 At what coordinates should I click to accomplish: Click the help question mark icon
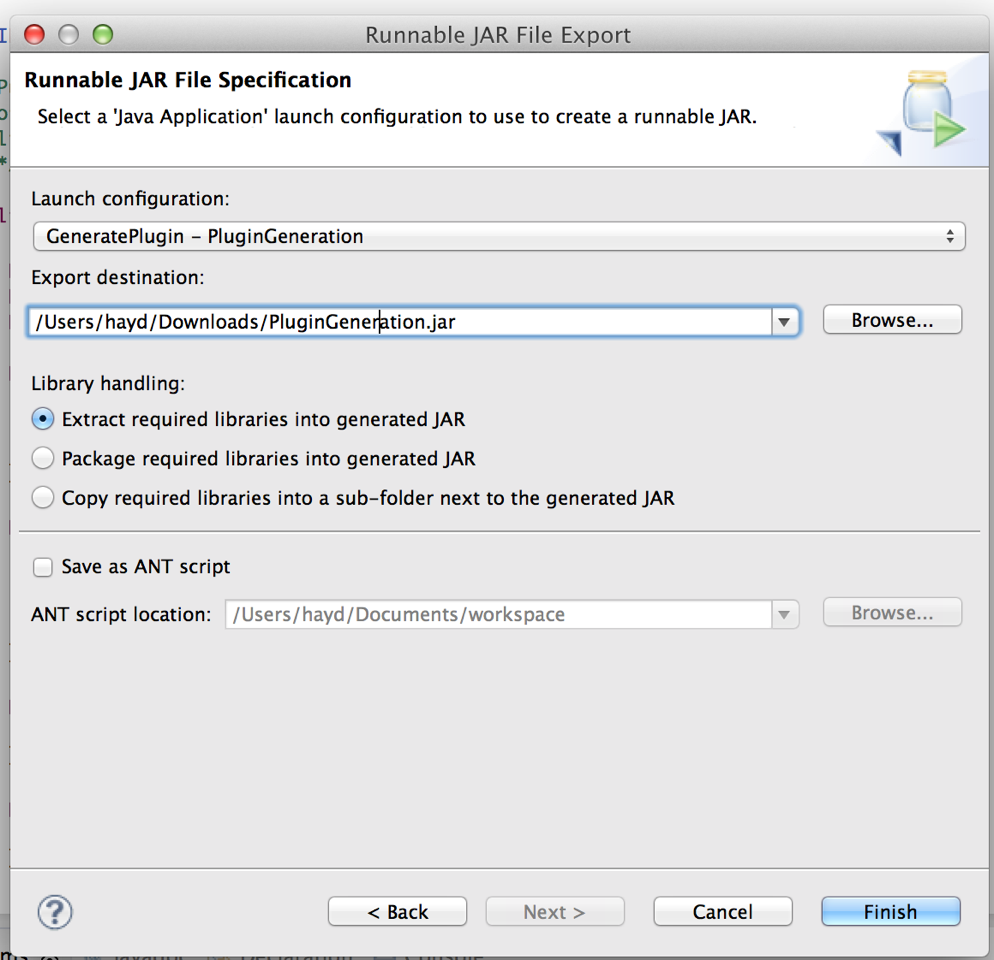55,911
